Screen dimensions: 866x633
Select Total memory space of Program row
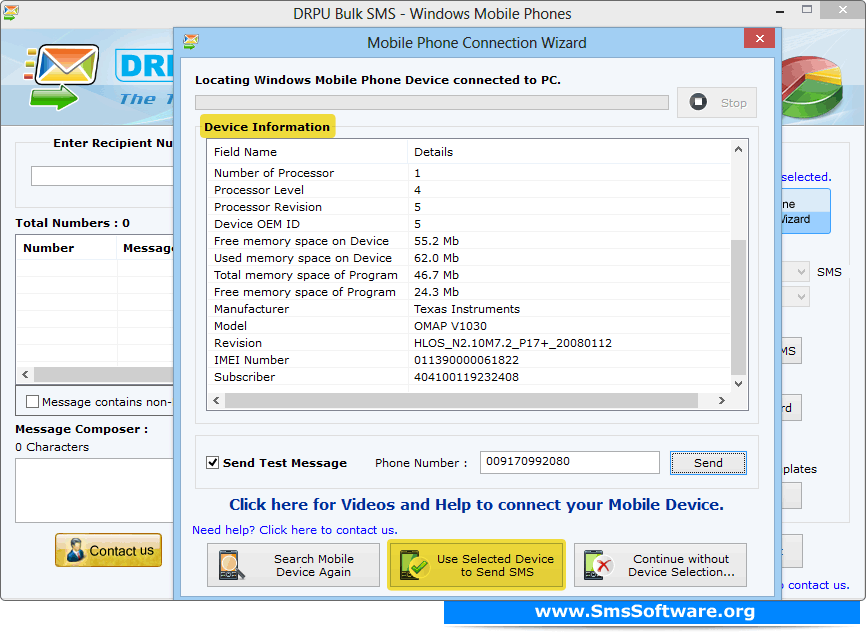469,275
